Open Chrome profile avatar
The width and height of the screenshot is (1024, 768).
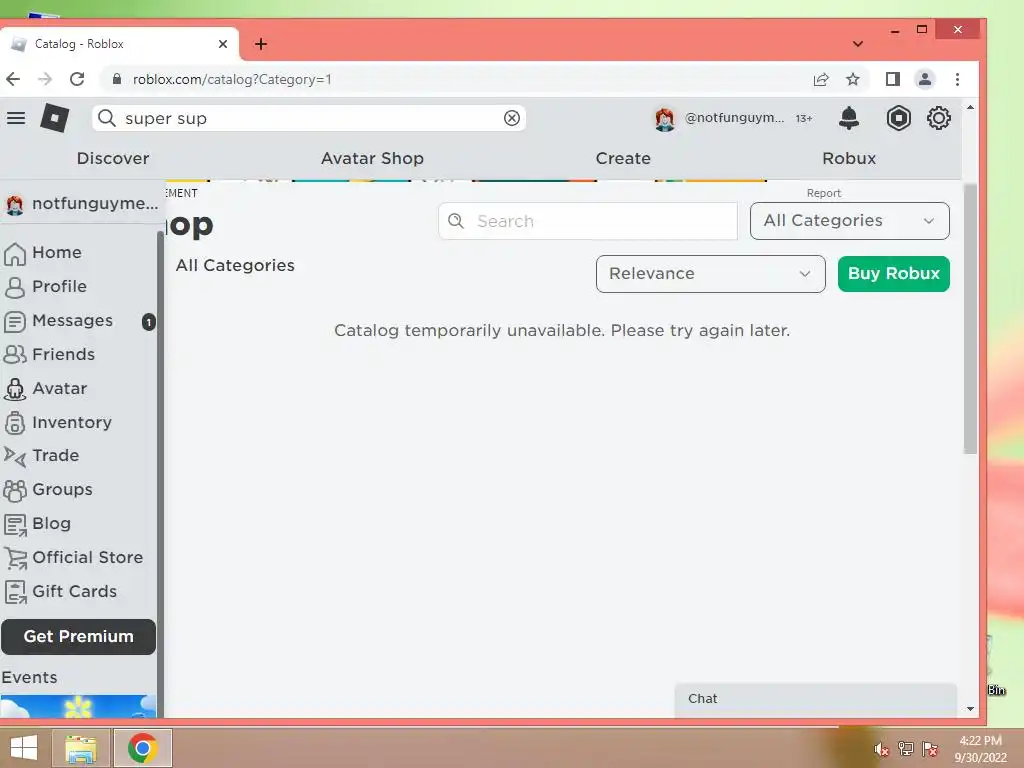tap(925, 79)
